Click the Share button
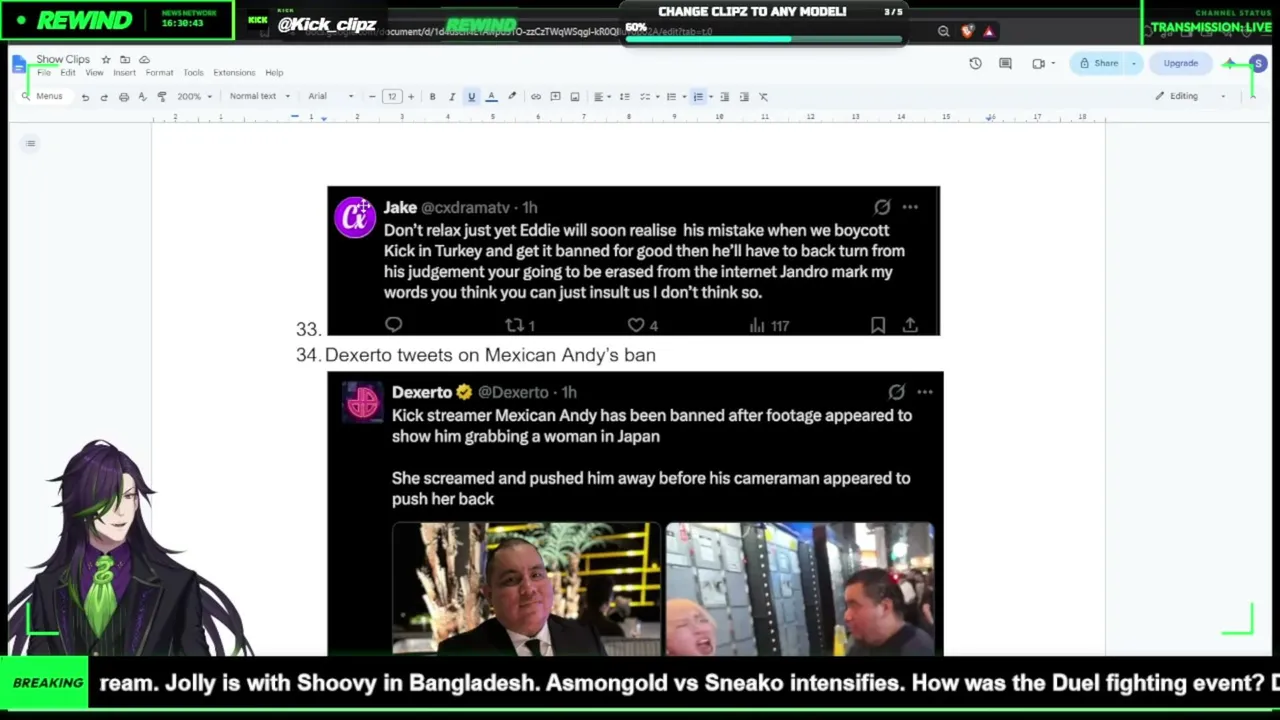1280x720 pixels. coord(1098,64)
